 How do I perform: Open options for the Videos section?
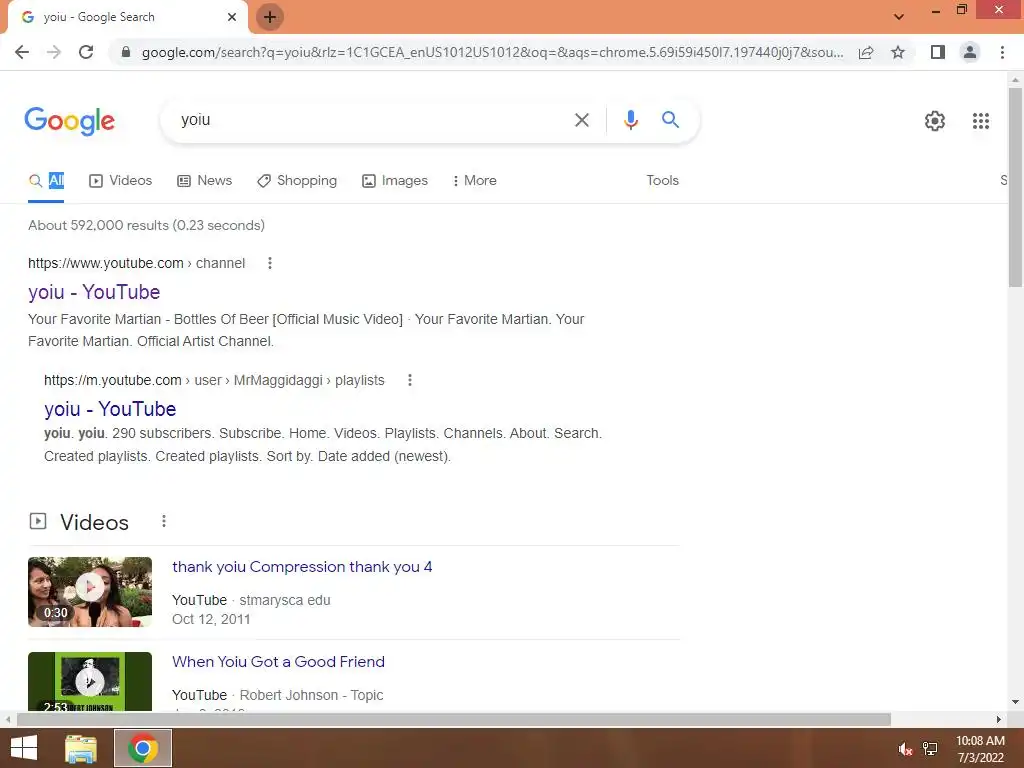pos(164,521)
